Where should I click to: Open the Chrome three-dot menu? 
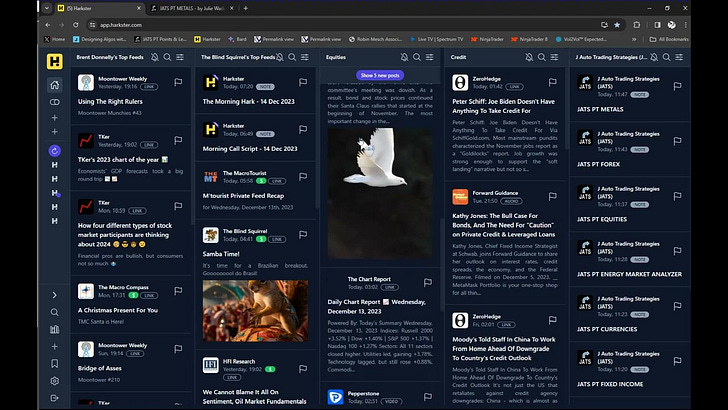(685, 25)
